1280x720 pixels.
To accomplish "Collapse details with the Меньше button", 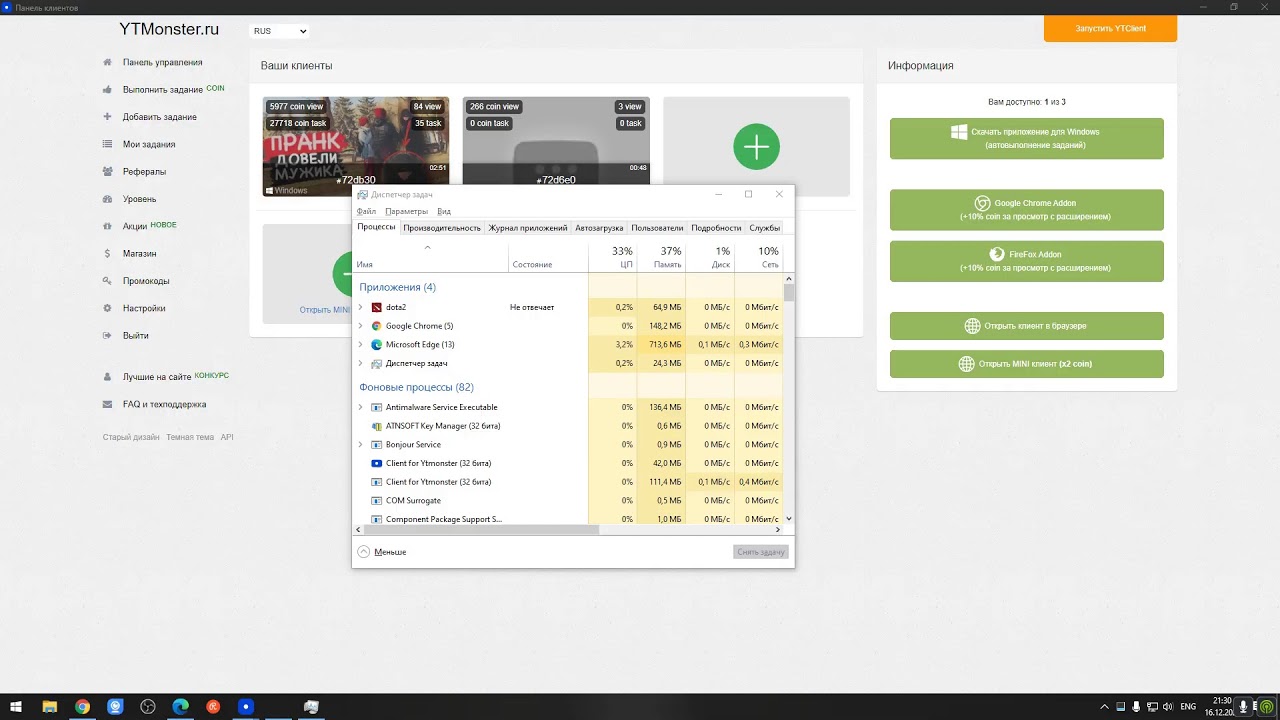I will [x=382, y=552].
